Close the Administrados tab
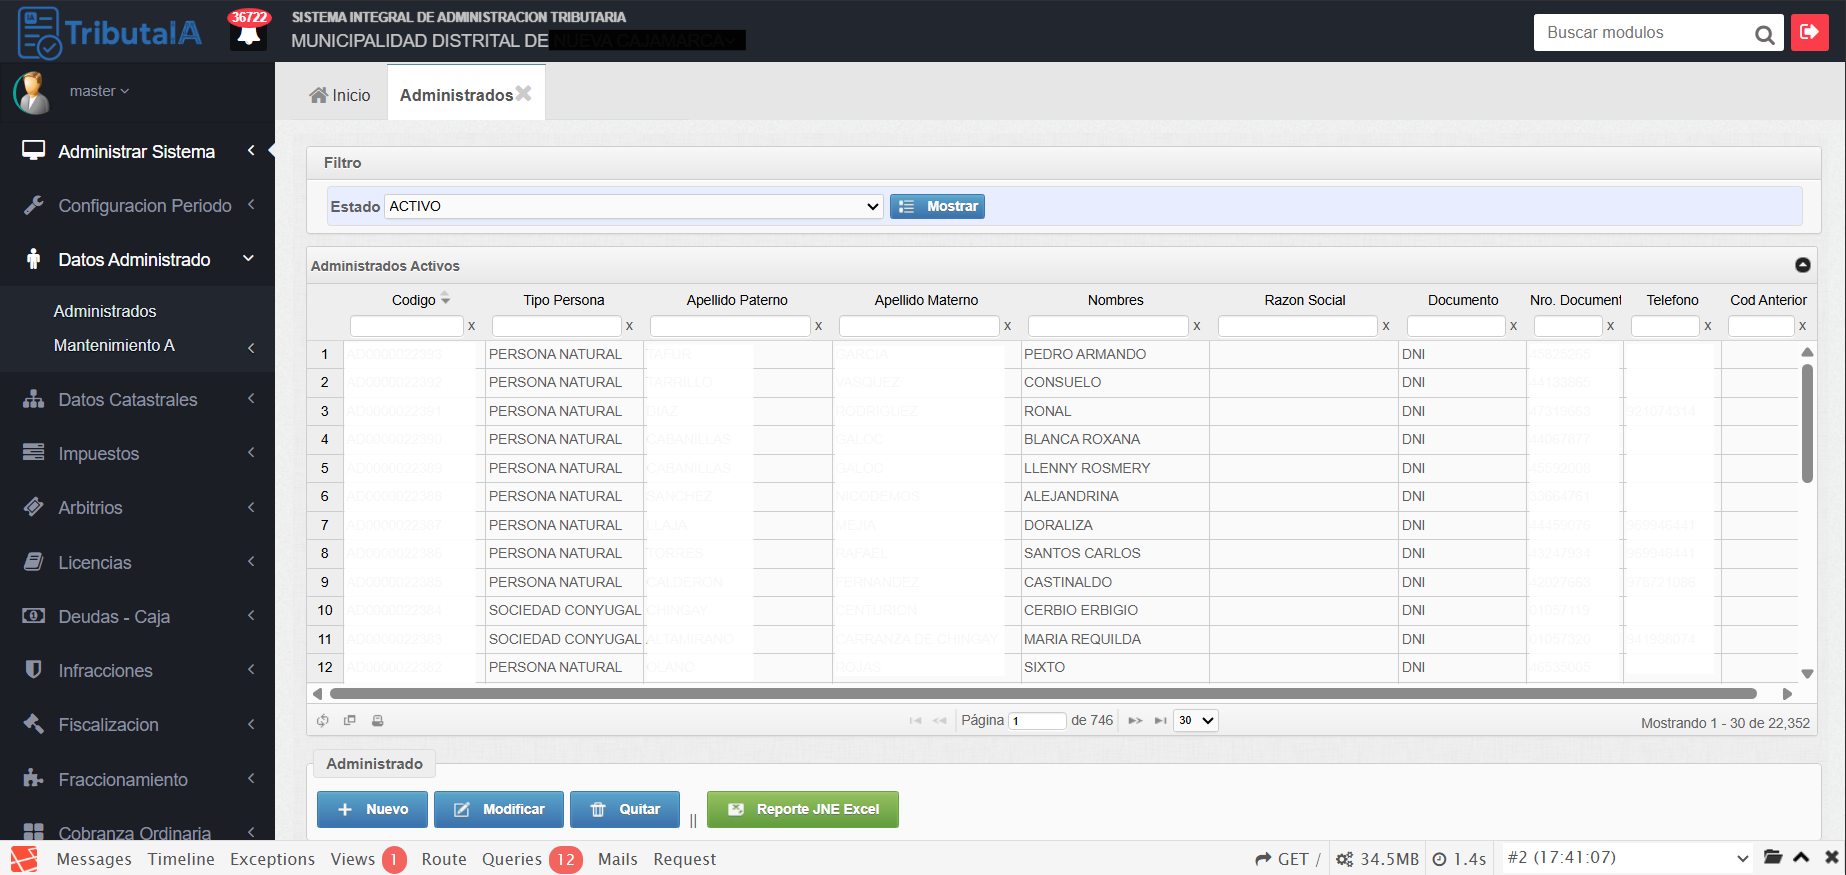Viewport: 1846px width, 875px height. (x=524, y=93)
